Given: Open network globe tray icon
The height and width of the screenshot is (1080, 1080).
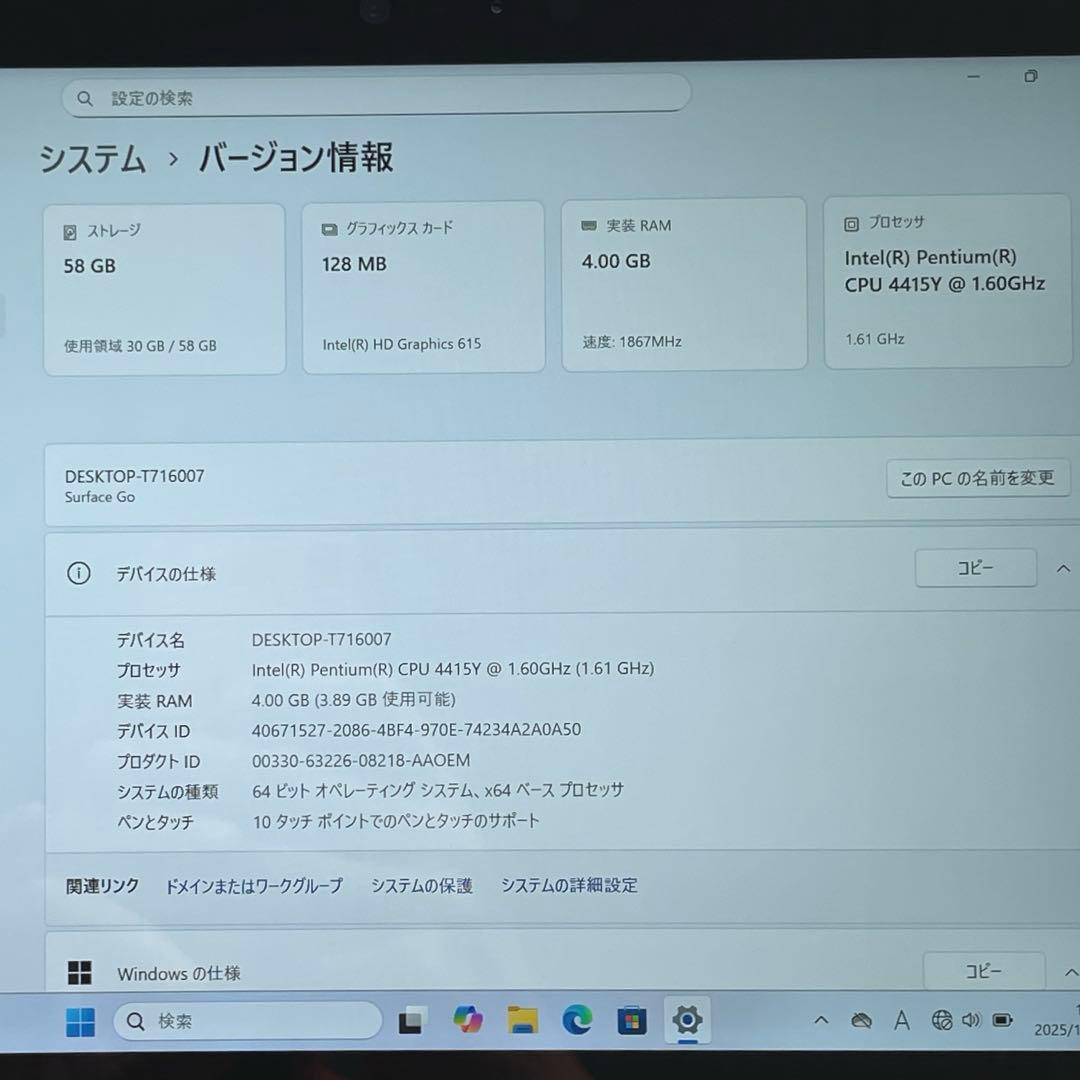Looking at the screenshot, I should point(942,1019).
